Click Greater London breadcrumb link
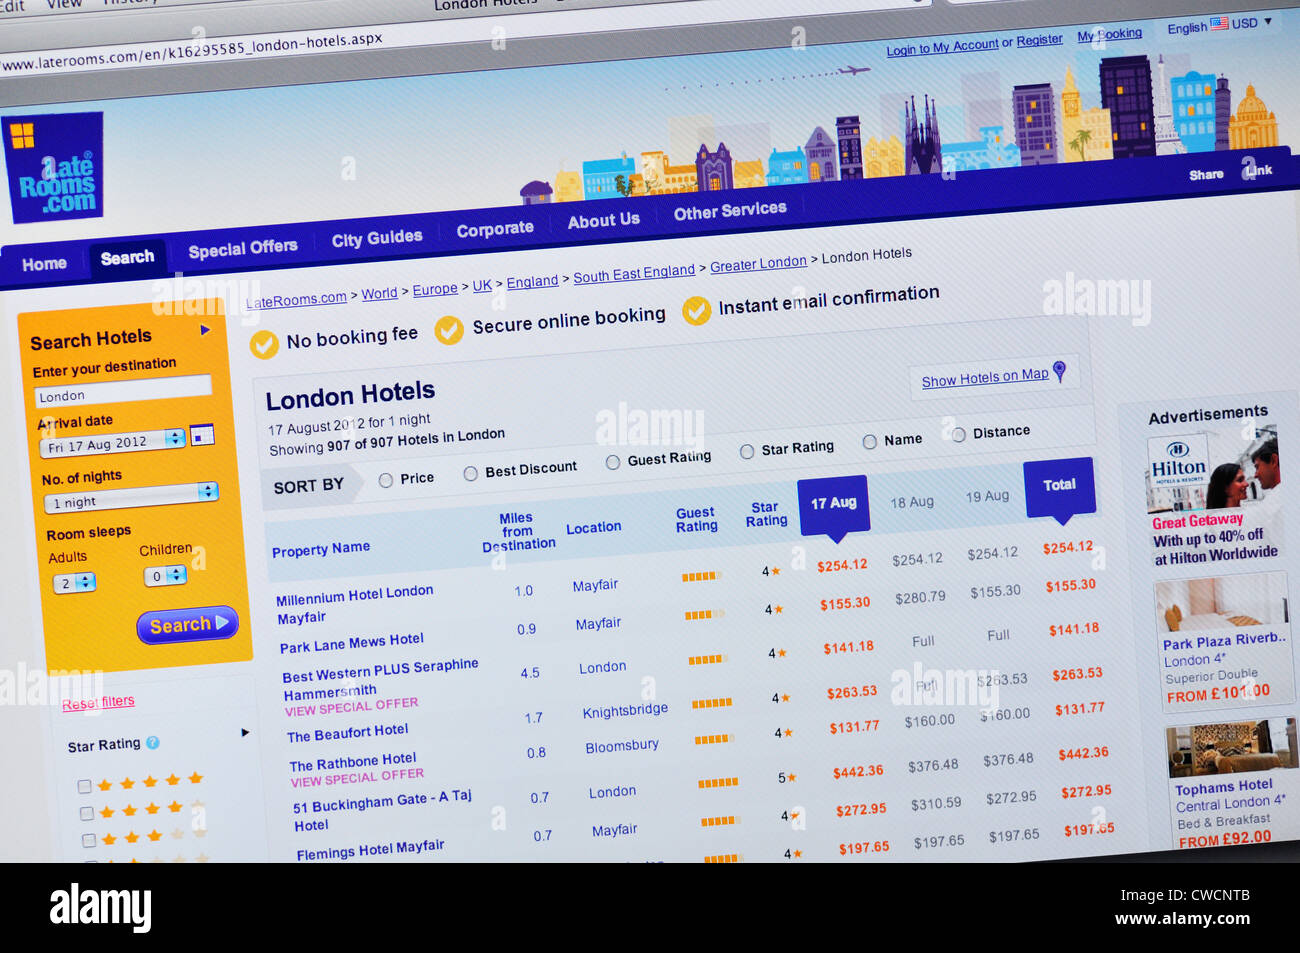This screenshot has height=953, width=1300. coord(758,264)
